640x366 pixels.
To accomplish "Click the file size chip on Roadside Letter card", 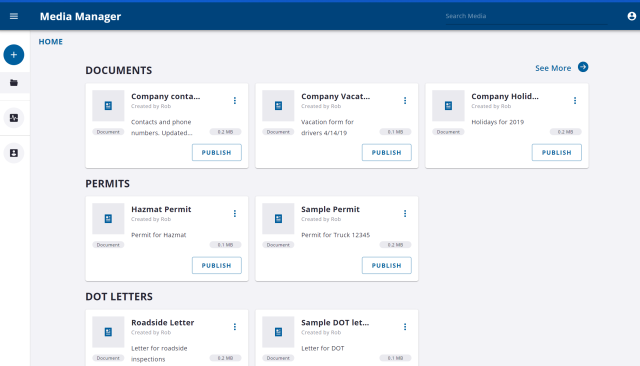I will (225, 358).
